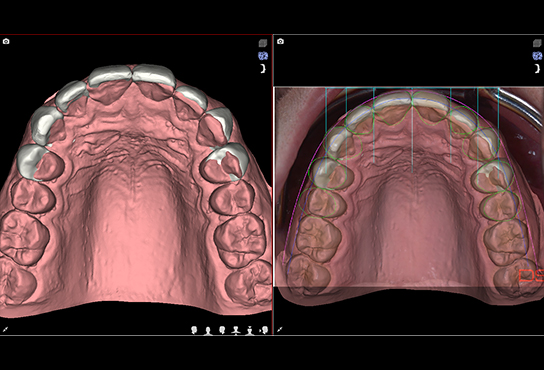This screenshot has height=370, width=544.
Task: Expand the right overlay view with the diagonal arrow
Action: tap(280, 329)
